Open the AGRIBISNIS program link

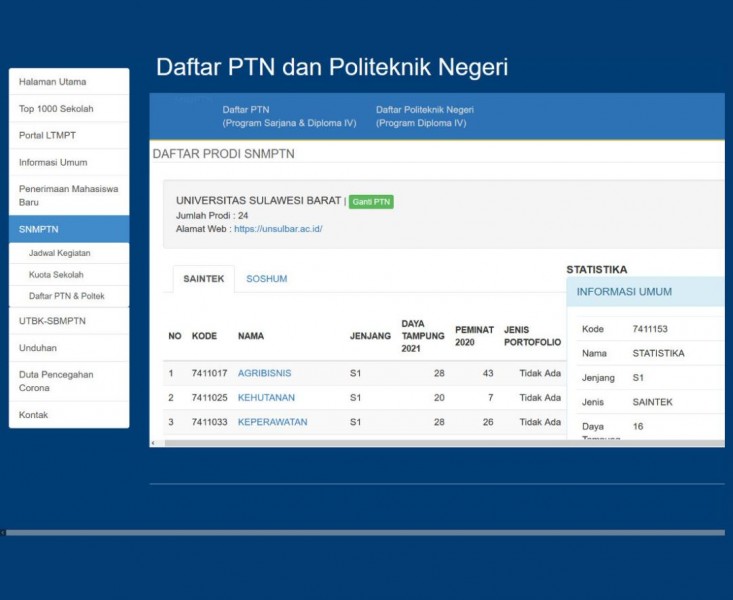pos(264,373)
